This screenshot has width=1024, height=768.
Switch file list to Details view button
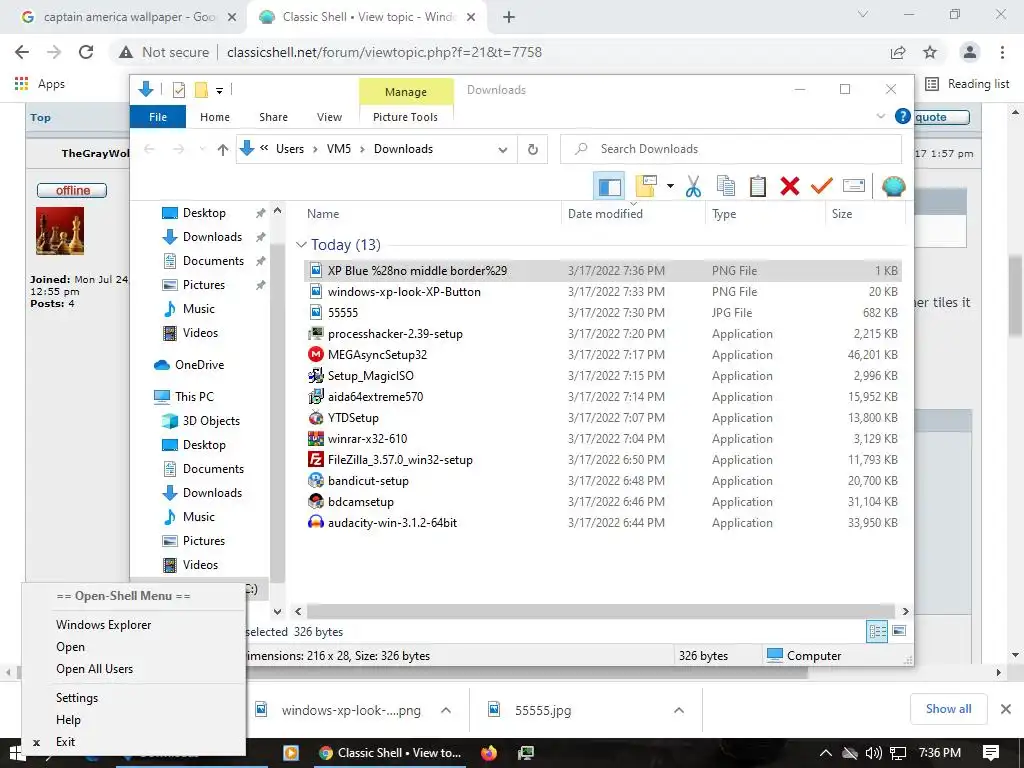[877, 632]
